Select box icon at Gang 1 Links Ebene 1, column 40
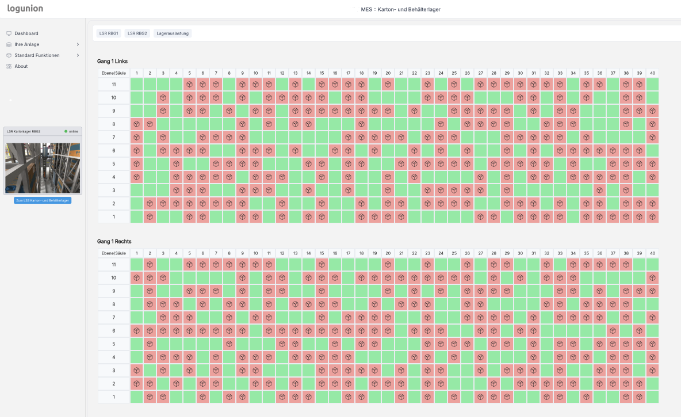Image resolution: width=681 pixels, height=417 pixels. click(x=652, y=216)
